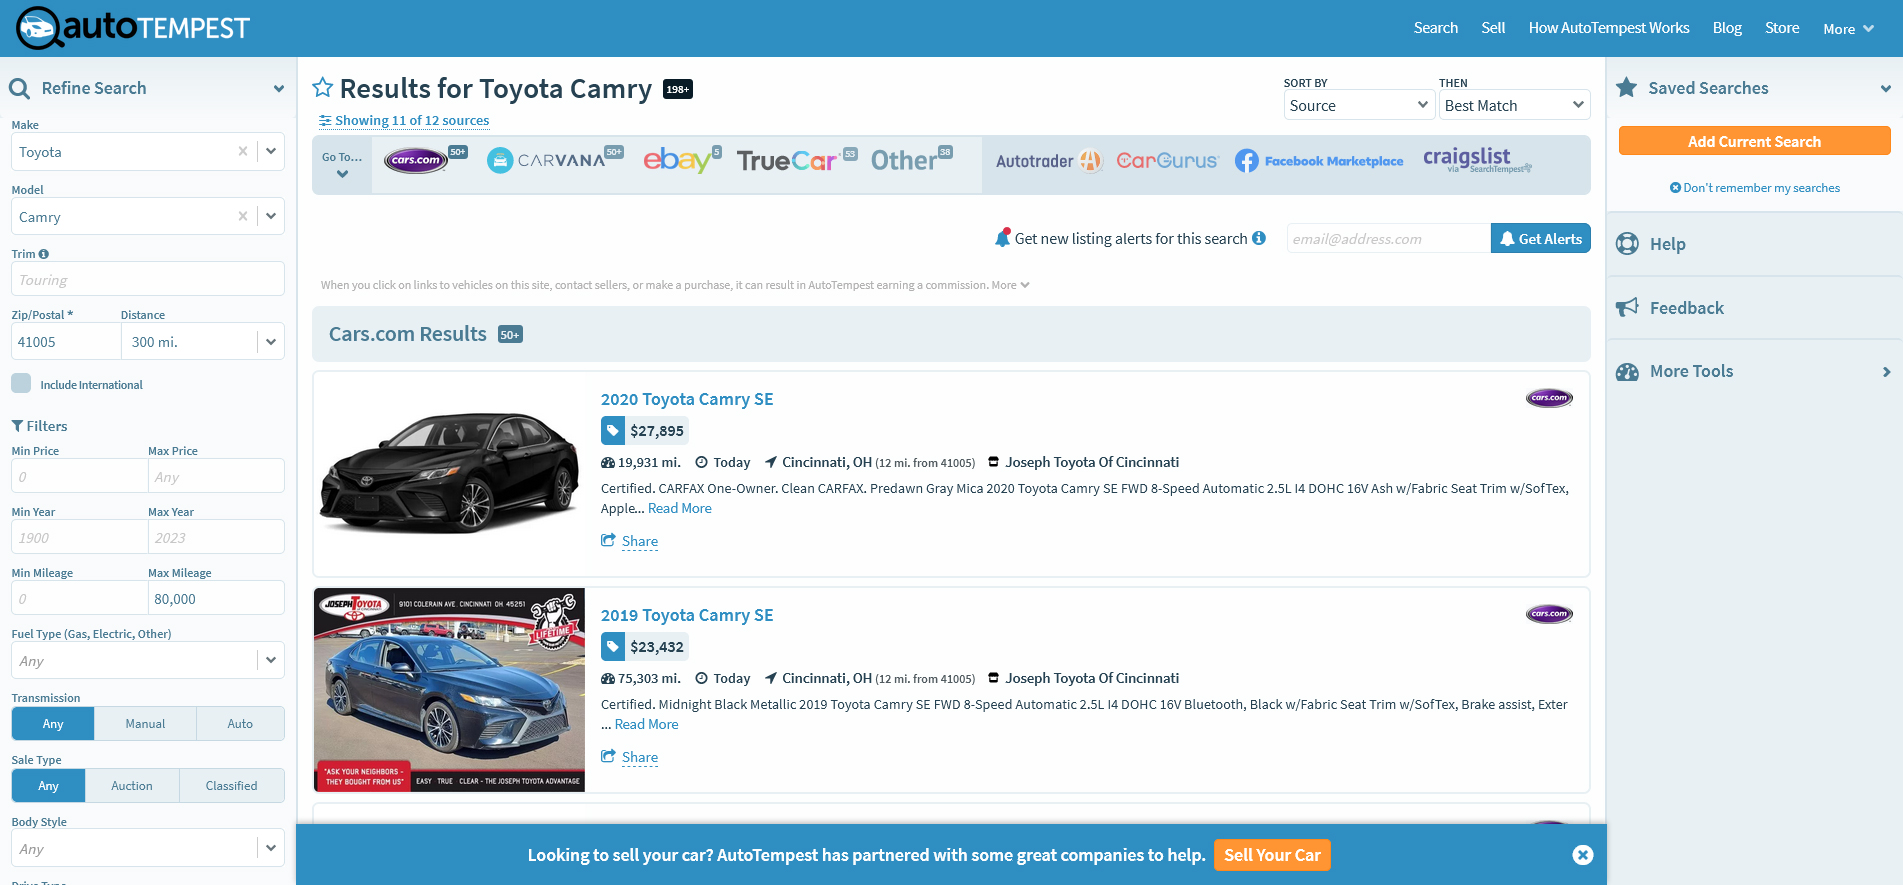Screen dimensions: 1903x885
Task: Open the Feedback panel
Action: 1754,308
